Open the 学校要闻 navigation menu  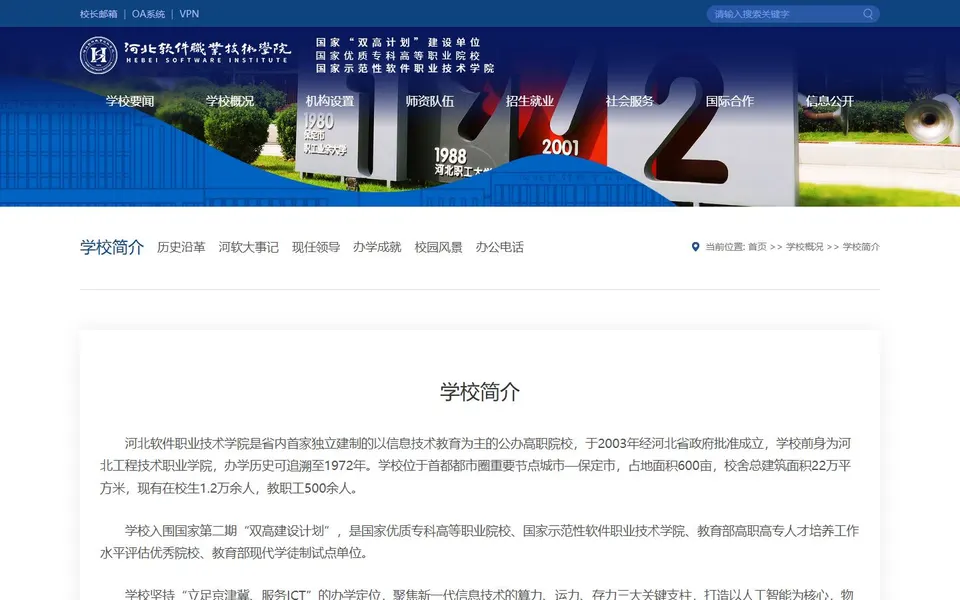(x=130, y=101)
